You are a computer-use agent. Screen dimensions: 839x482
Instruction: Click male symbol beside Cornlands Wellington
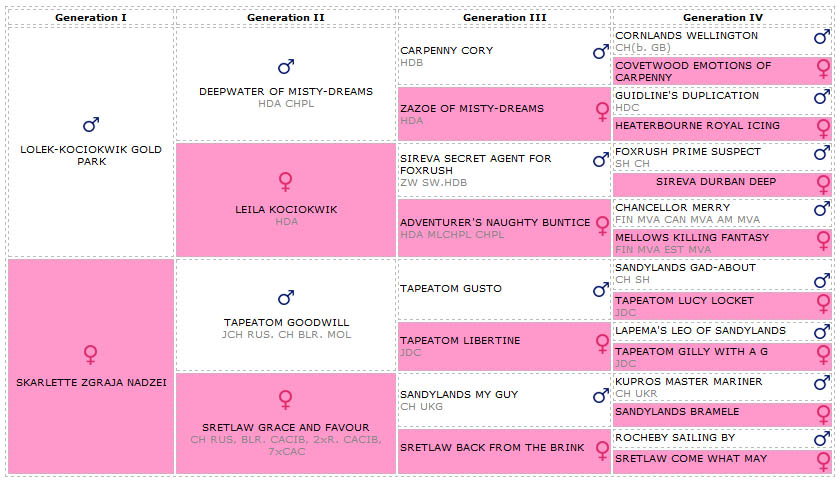click(822, 38)
